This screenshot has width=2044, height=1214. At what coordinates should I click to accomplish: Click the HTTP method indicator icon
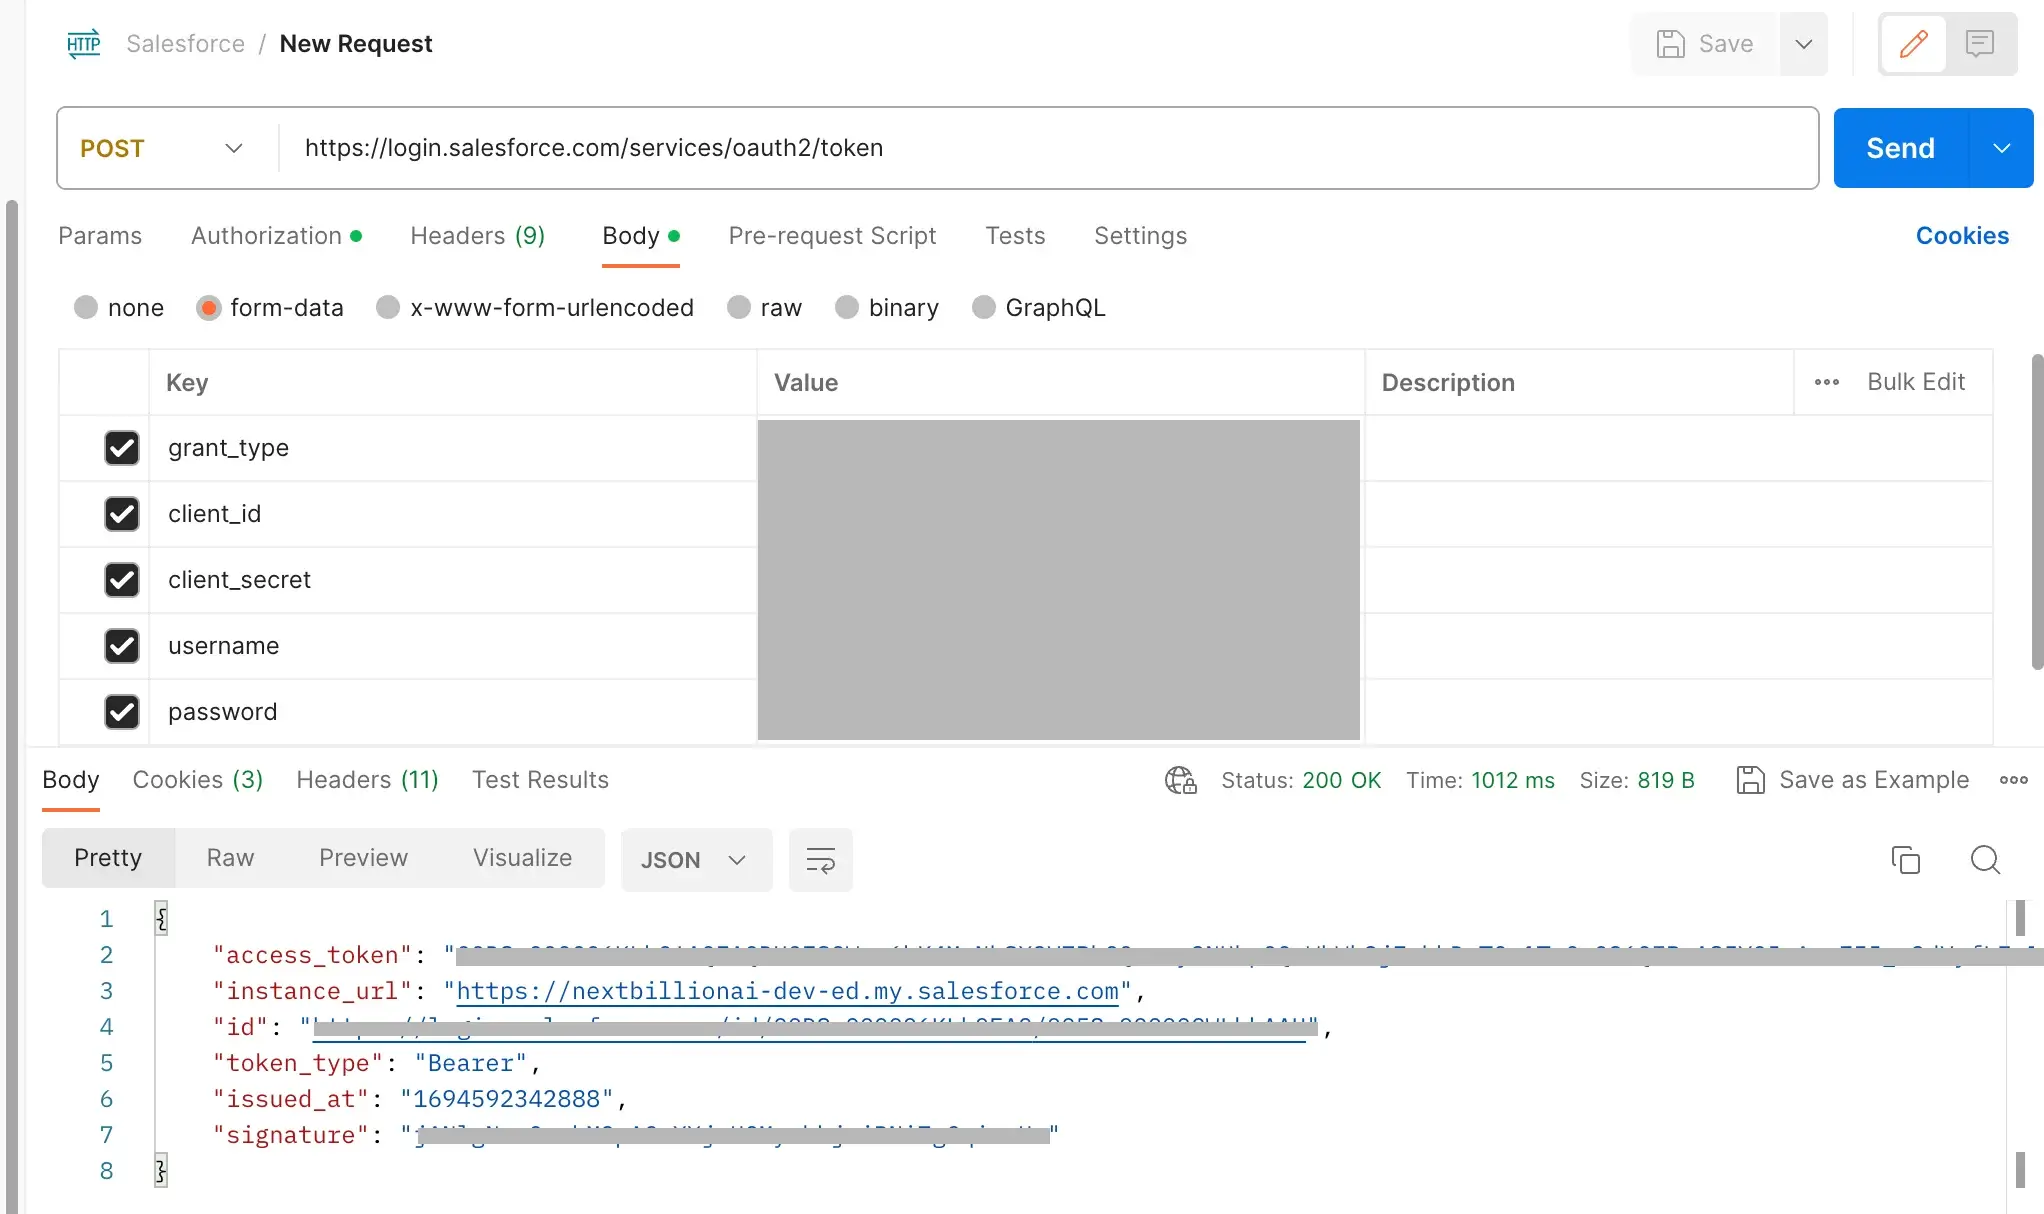click(x=82, y=43)
